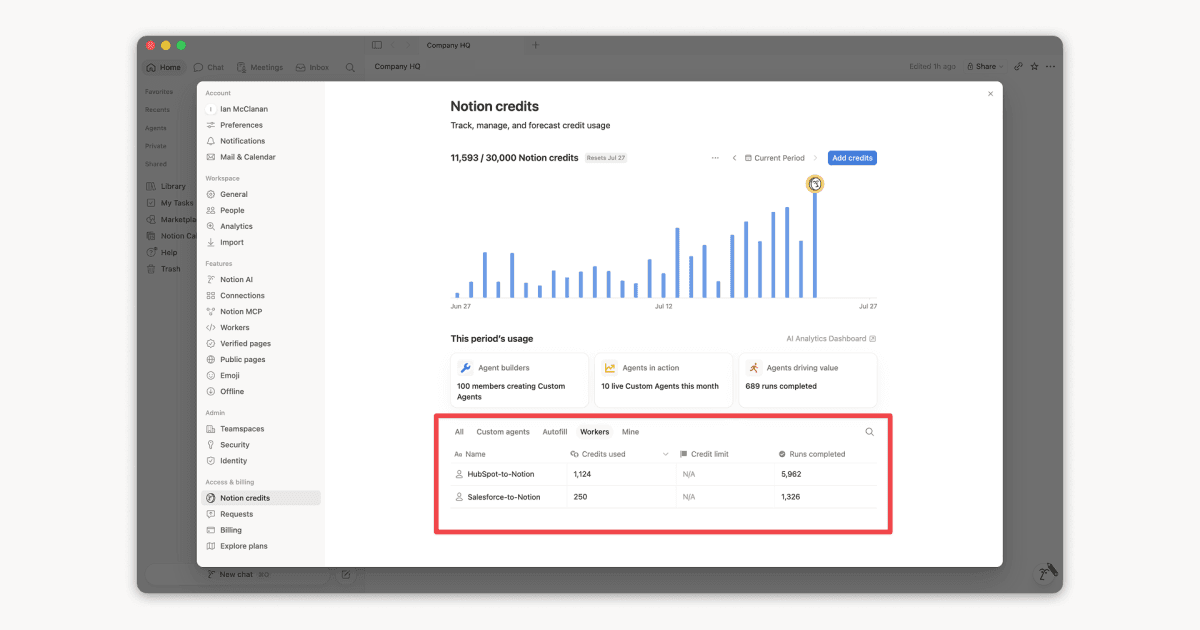Open Emoji settings
Viewport: 1200px width, 630px height.
click(261, 375)
